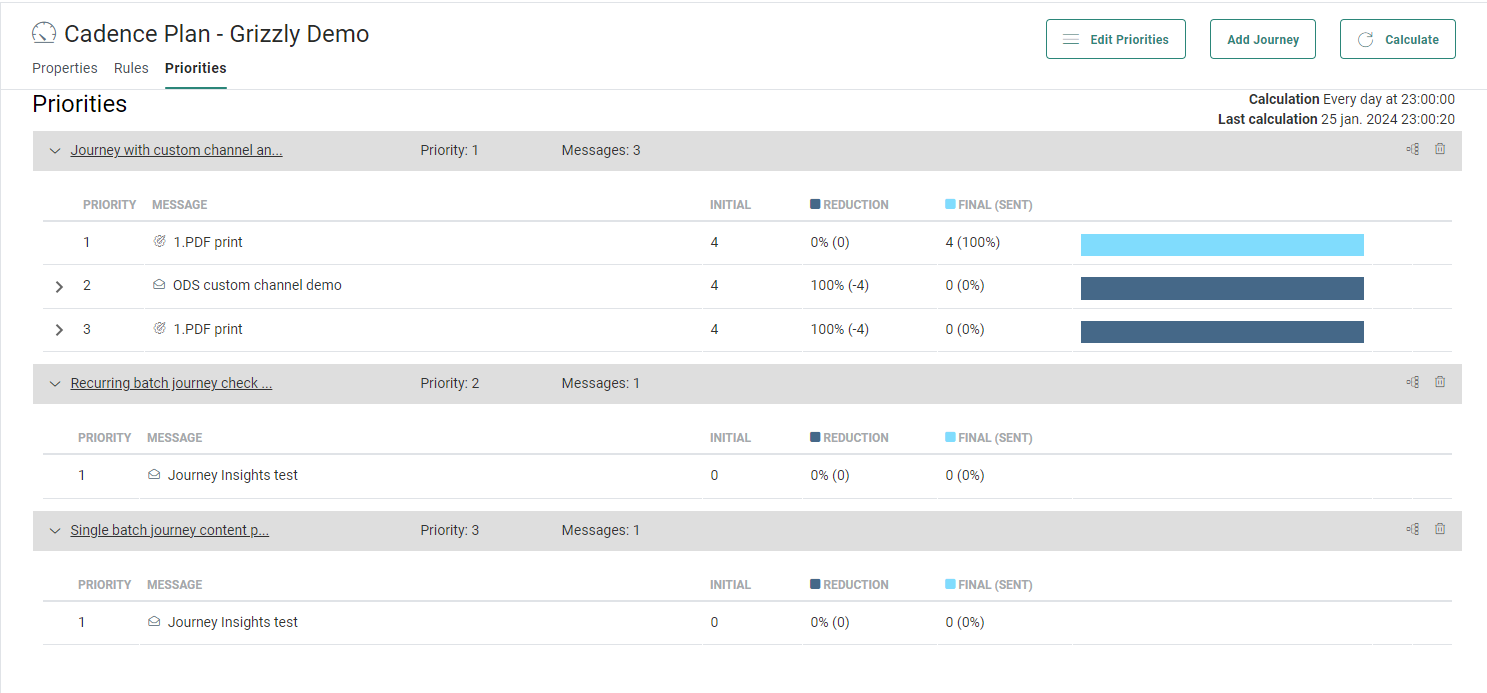1487x693 pixels.
Task: Click the Edit Priorities button
Action: click(x=1115, y=39)
